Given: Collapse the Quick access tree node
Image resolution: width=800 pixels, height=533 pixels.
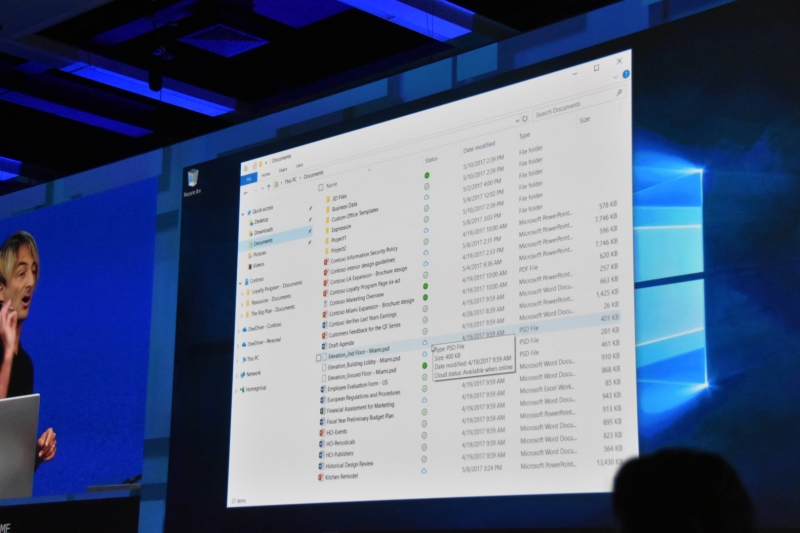Looking at the screenshot, I should (x=243, y=213).
